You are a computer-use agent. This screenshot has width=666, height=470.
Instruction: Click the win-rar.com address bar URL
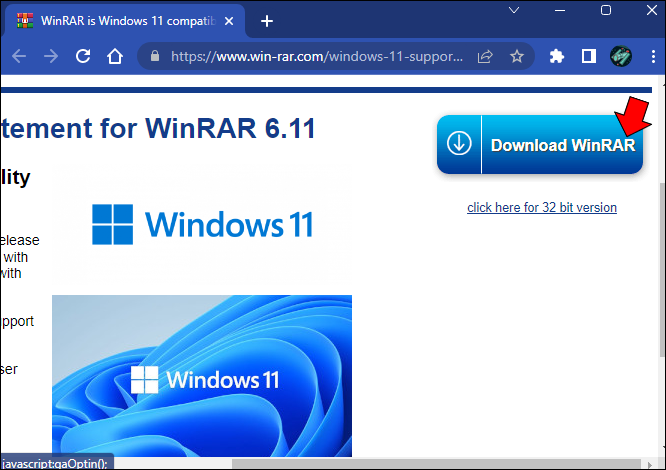coord(317,56)
